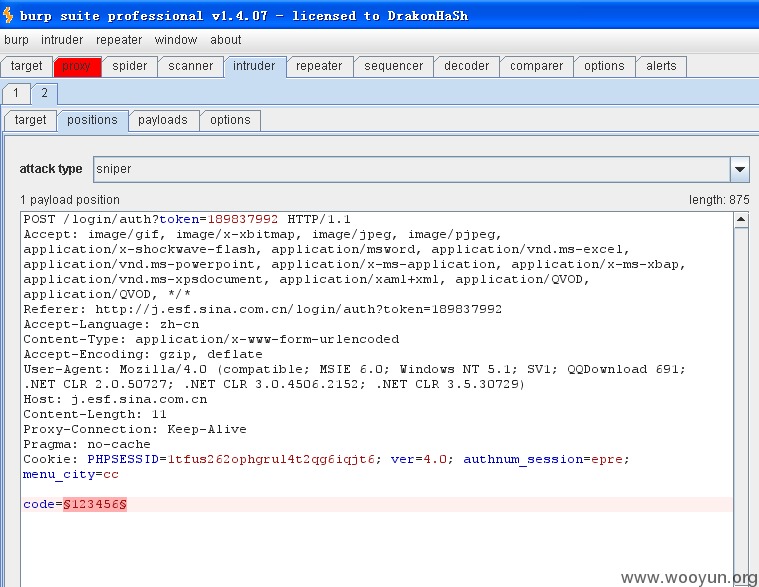Image resolution: width=759 pixels, height=587 pixels.
Task: Click the Referer header line
Action: click(262, 309)
